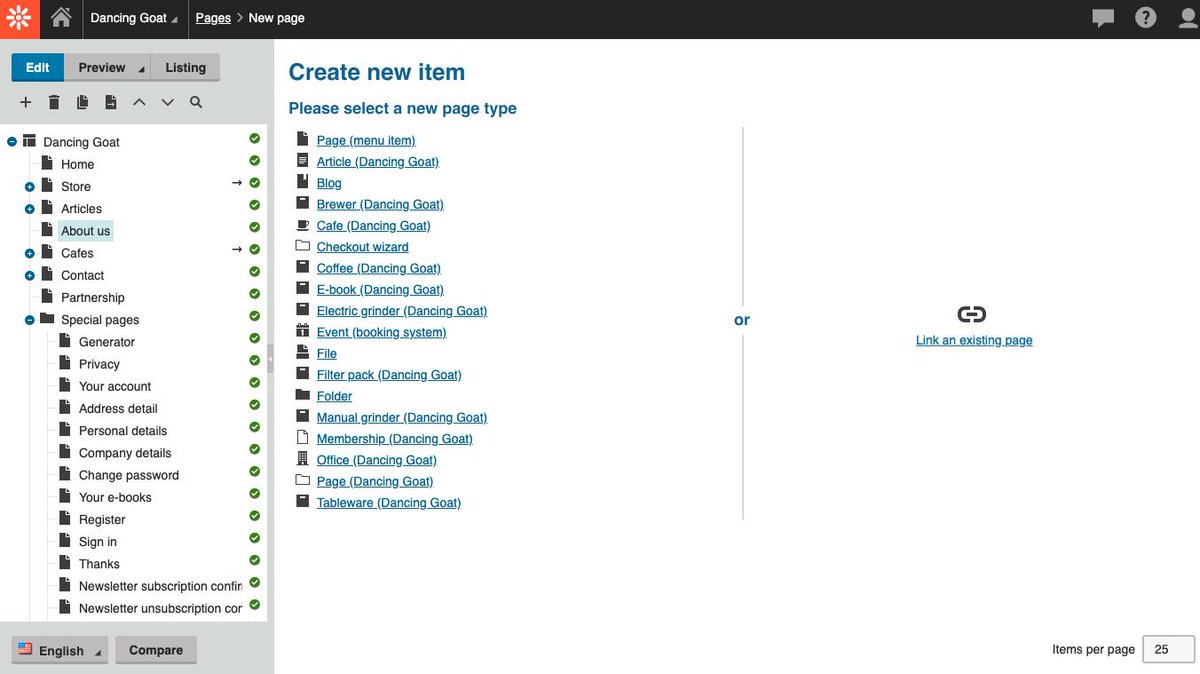Select Partnership in the content tree
Screen dimensions: 1200x674
click(93, 298)
